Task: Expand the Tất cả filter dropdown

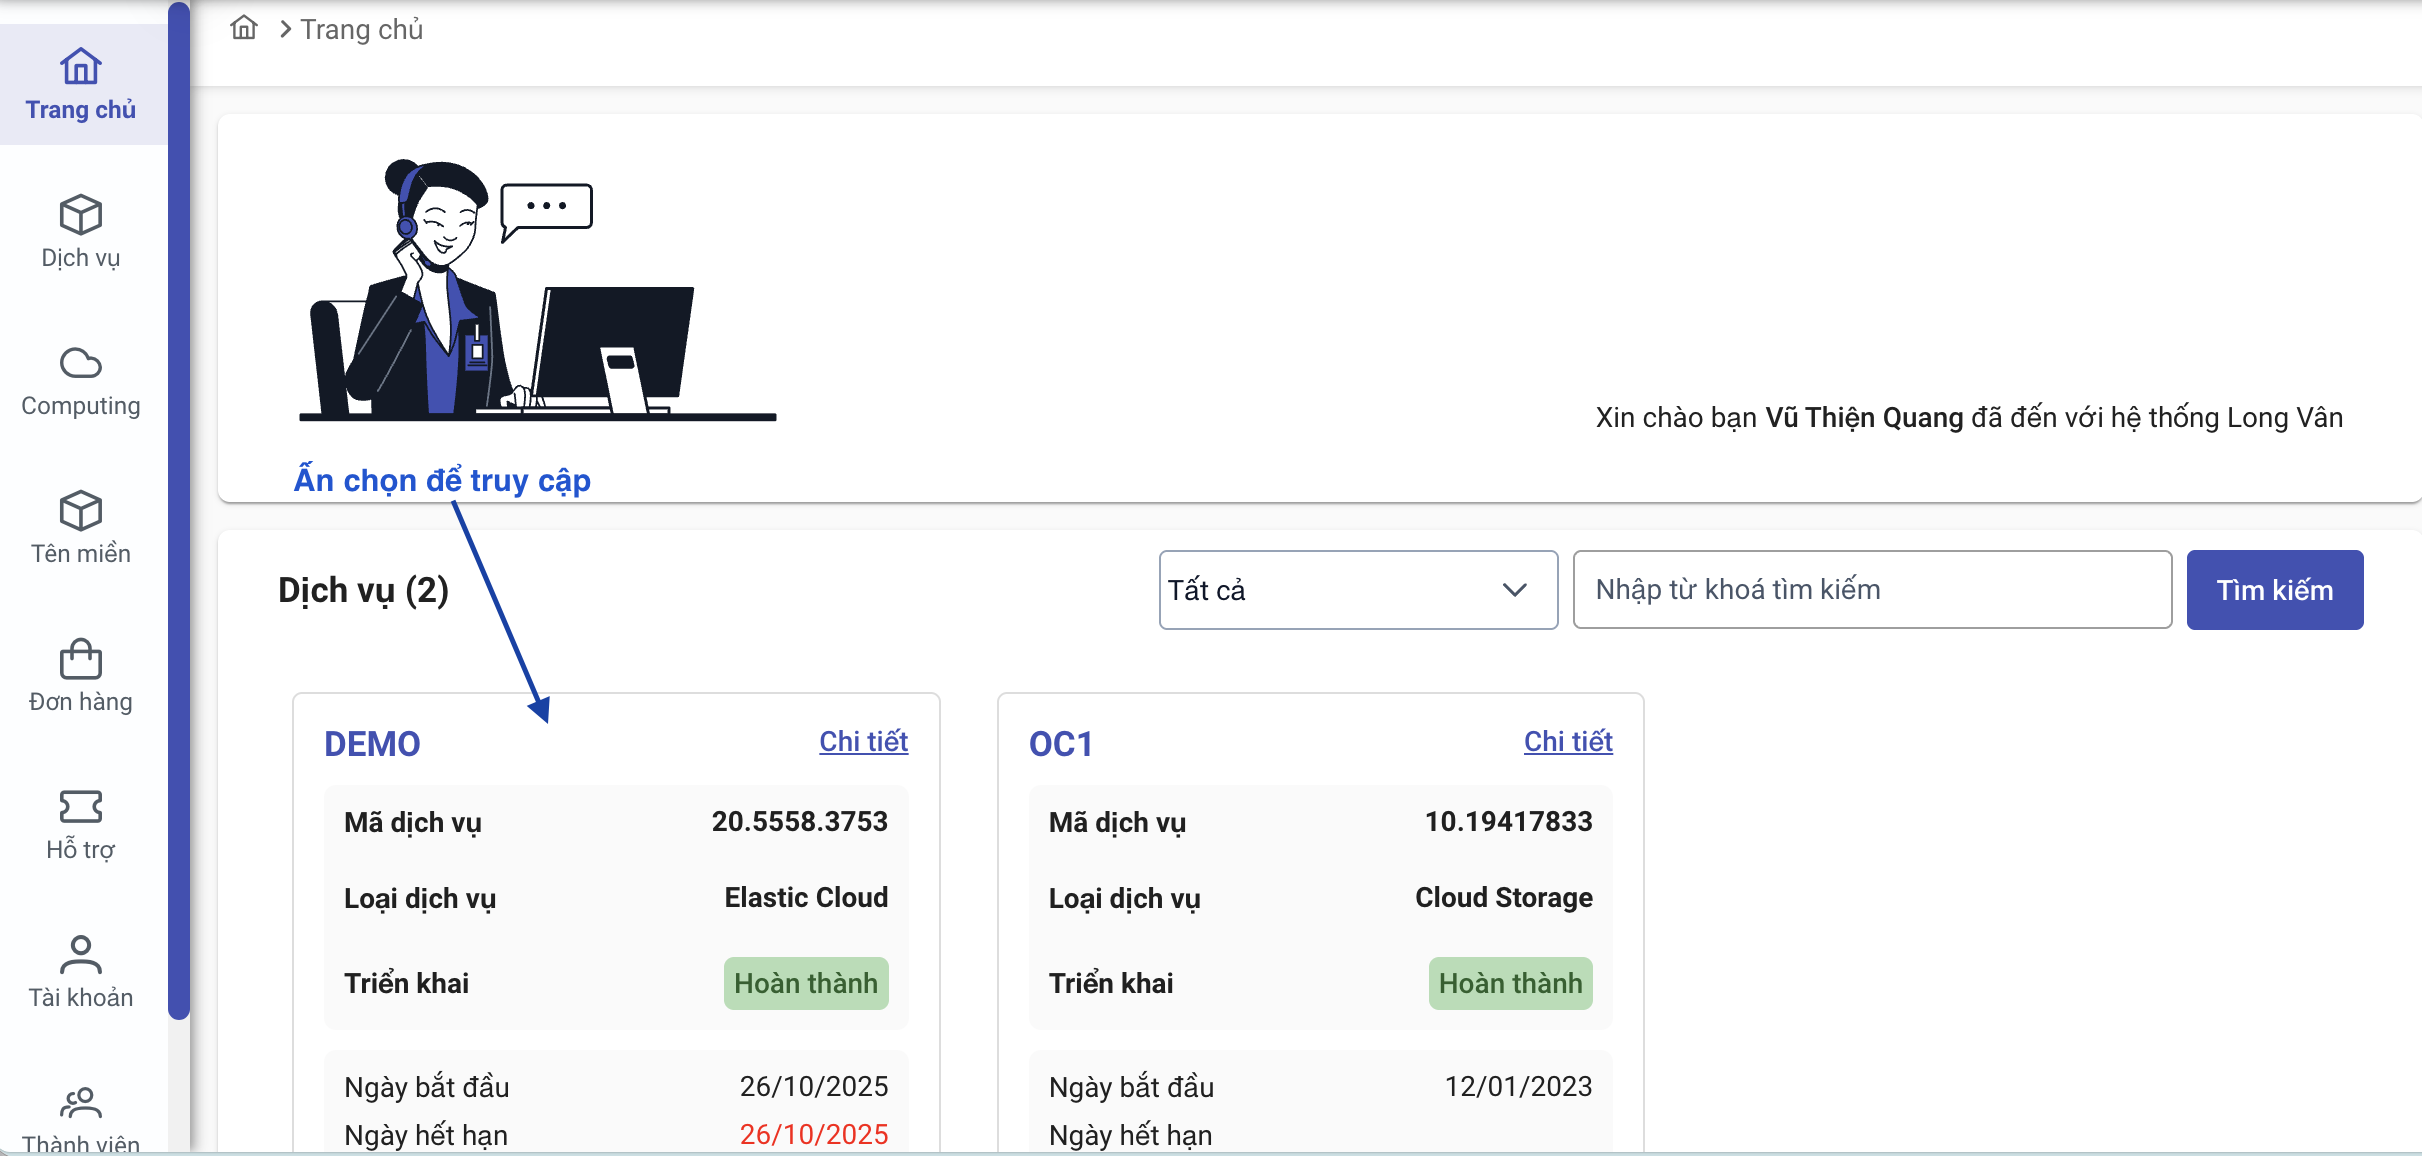Action: pos(1340,590)
